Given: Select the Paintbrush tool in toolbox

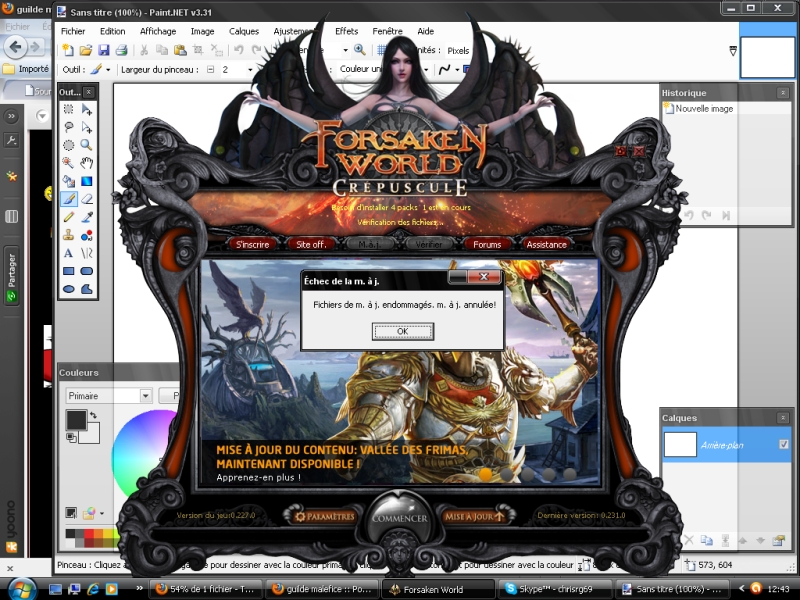Looking at the screenshot, I should pyautogui.click(x=68, y=199).
